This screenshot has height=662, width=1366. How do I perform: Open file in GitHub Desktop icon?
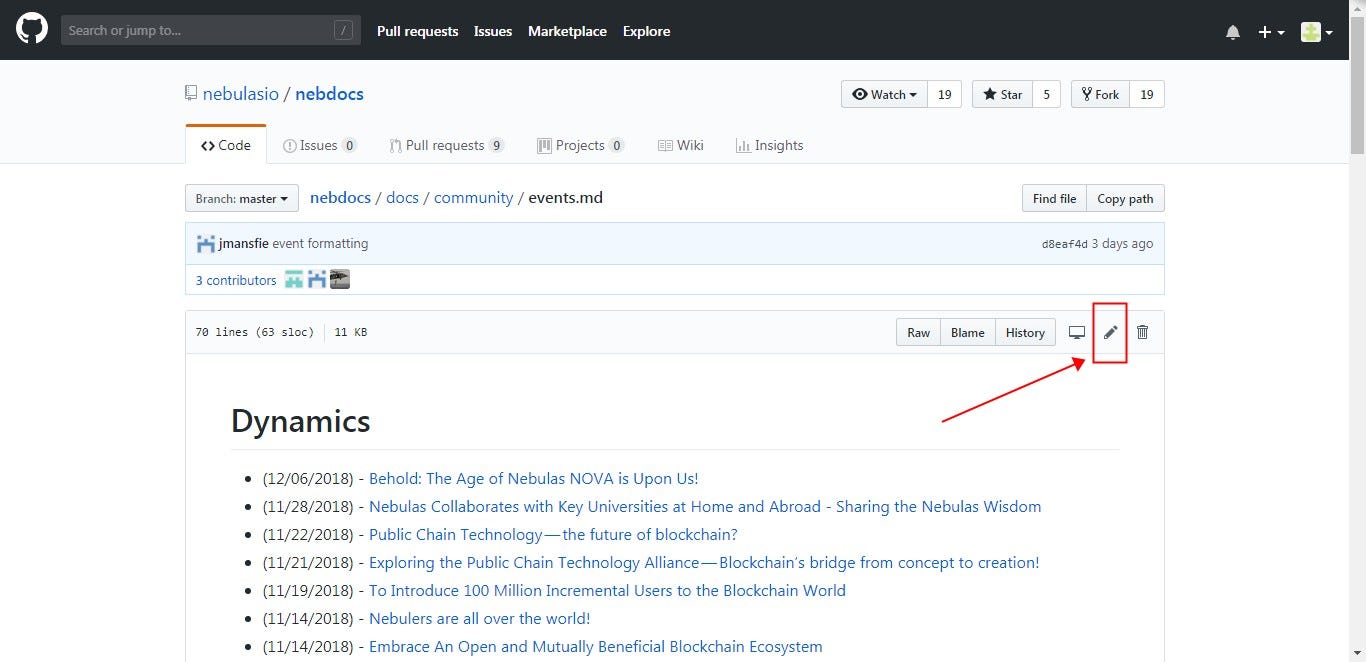click(1077, 332)
